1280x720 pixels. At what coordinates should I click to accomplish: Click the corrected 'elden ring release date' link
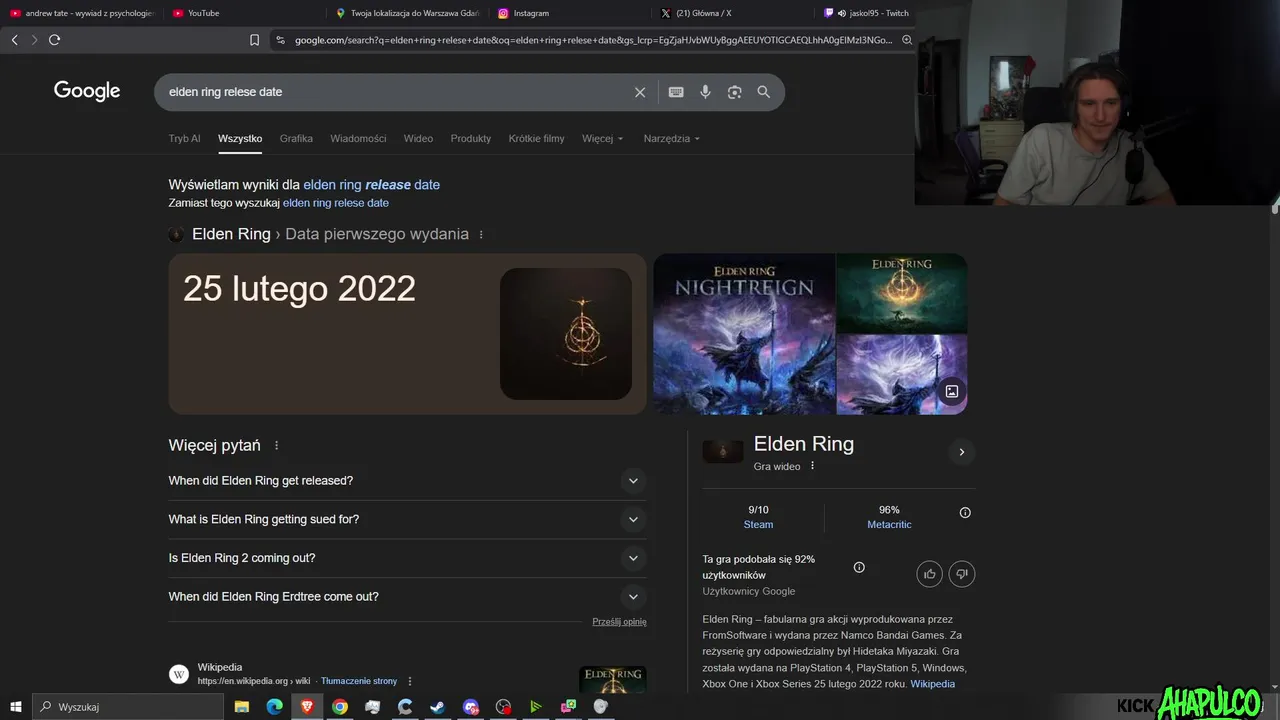371,185
